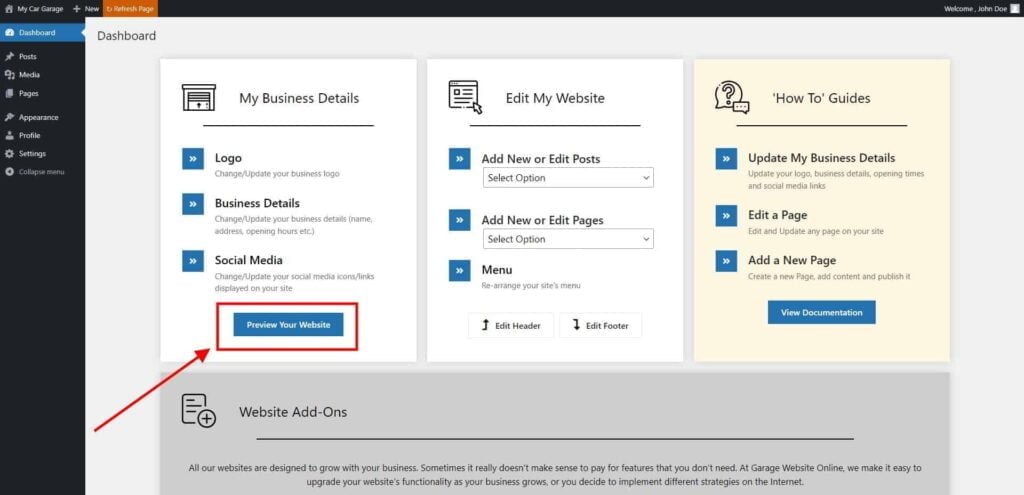Open the Add New or Edit Posts dropdown
This screenshot has width=1024, height=495.
tap(567, 178)
